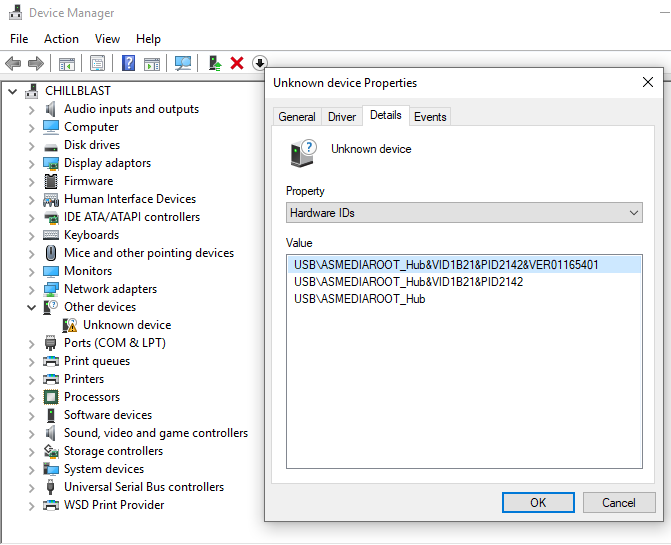Screen dimensions: 671x545
Task: Click the Firmware chip icon
Action: 51,181
